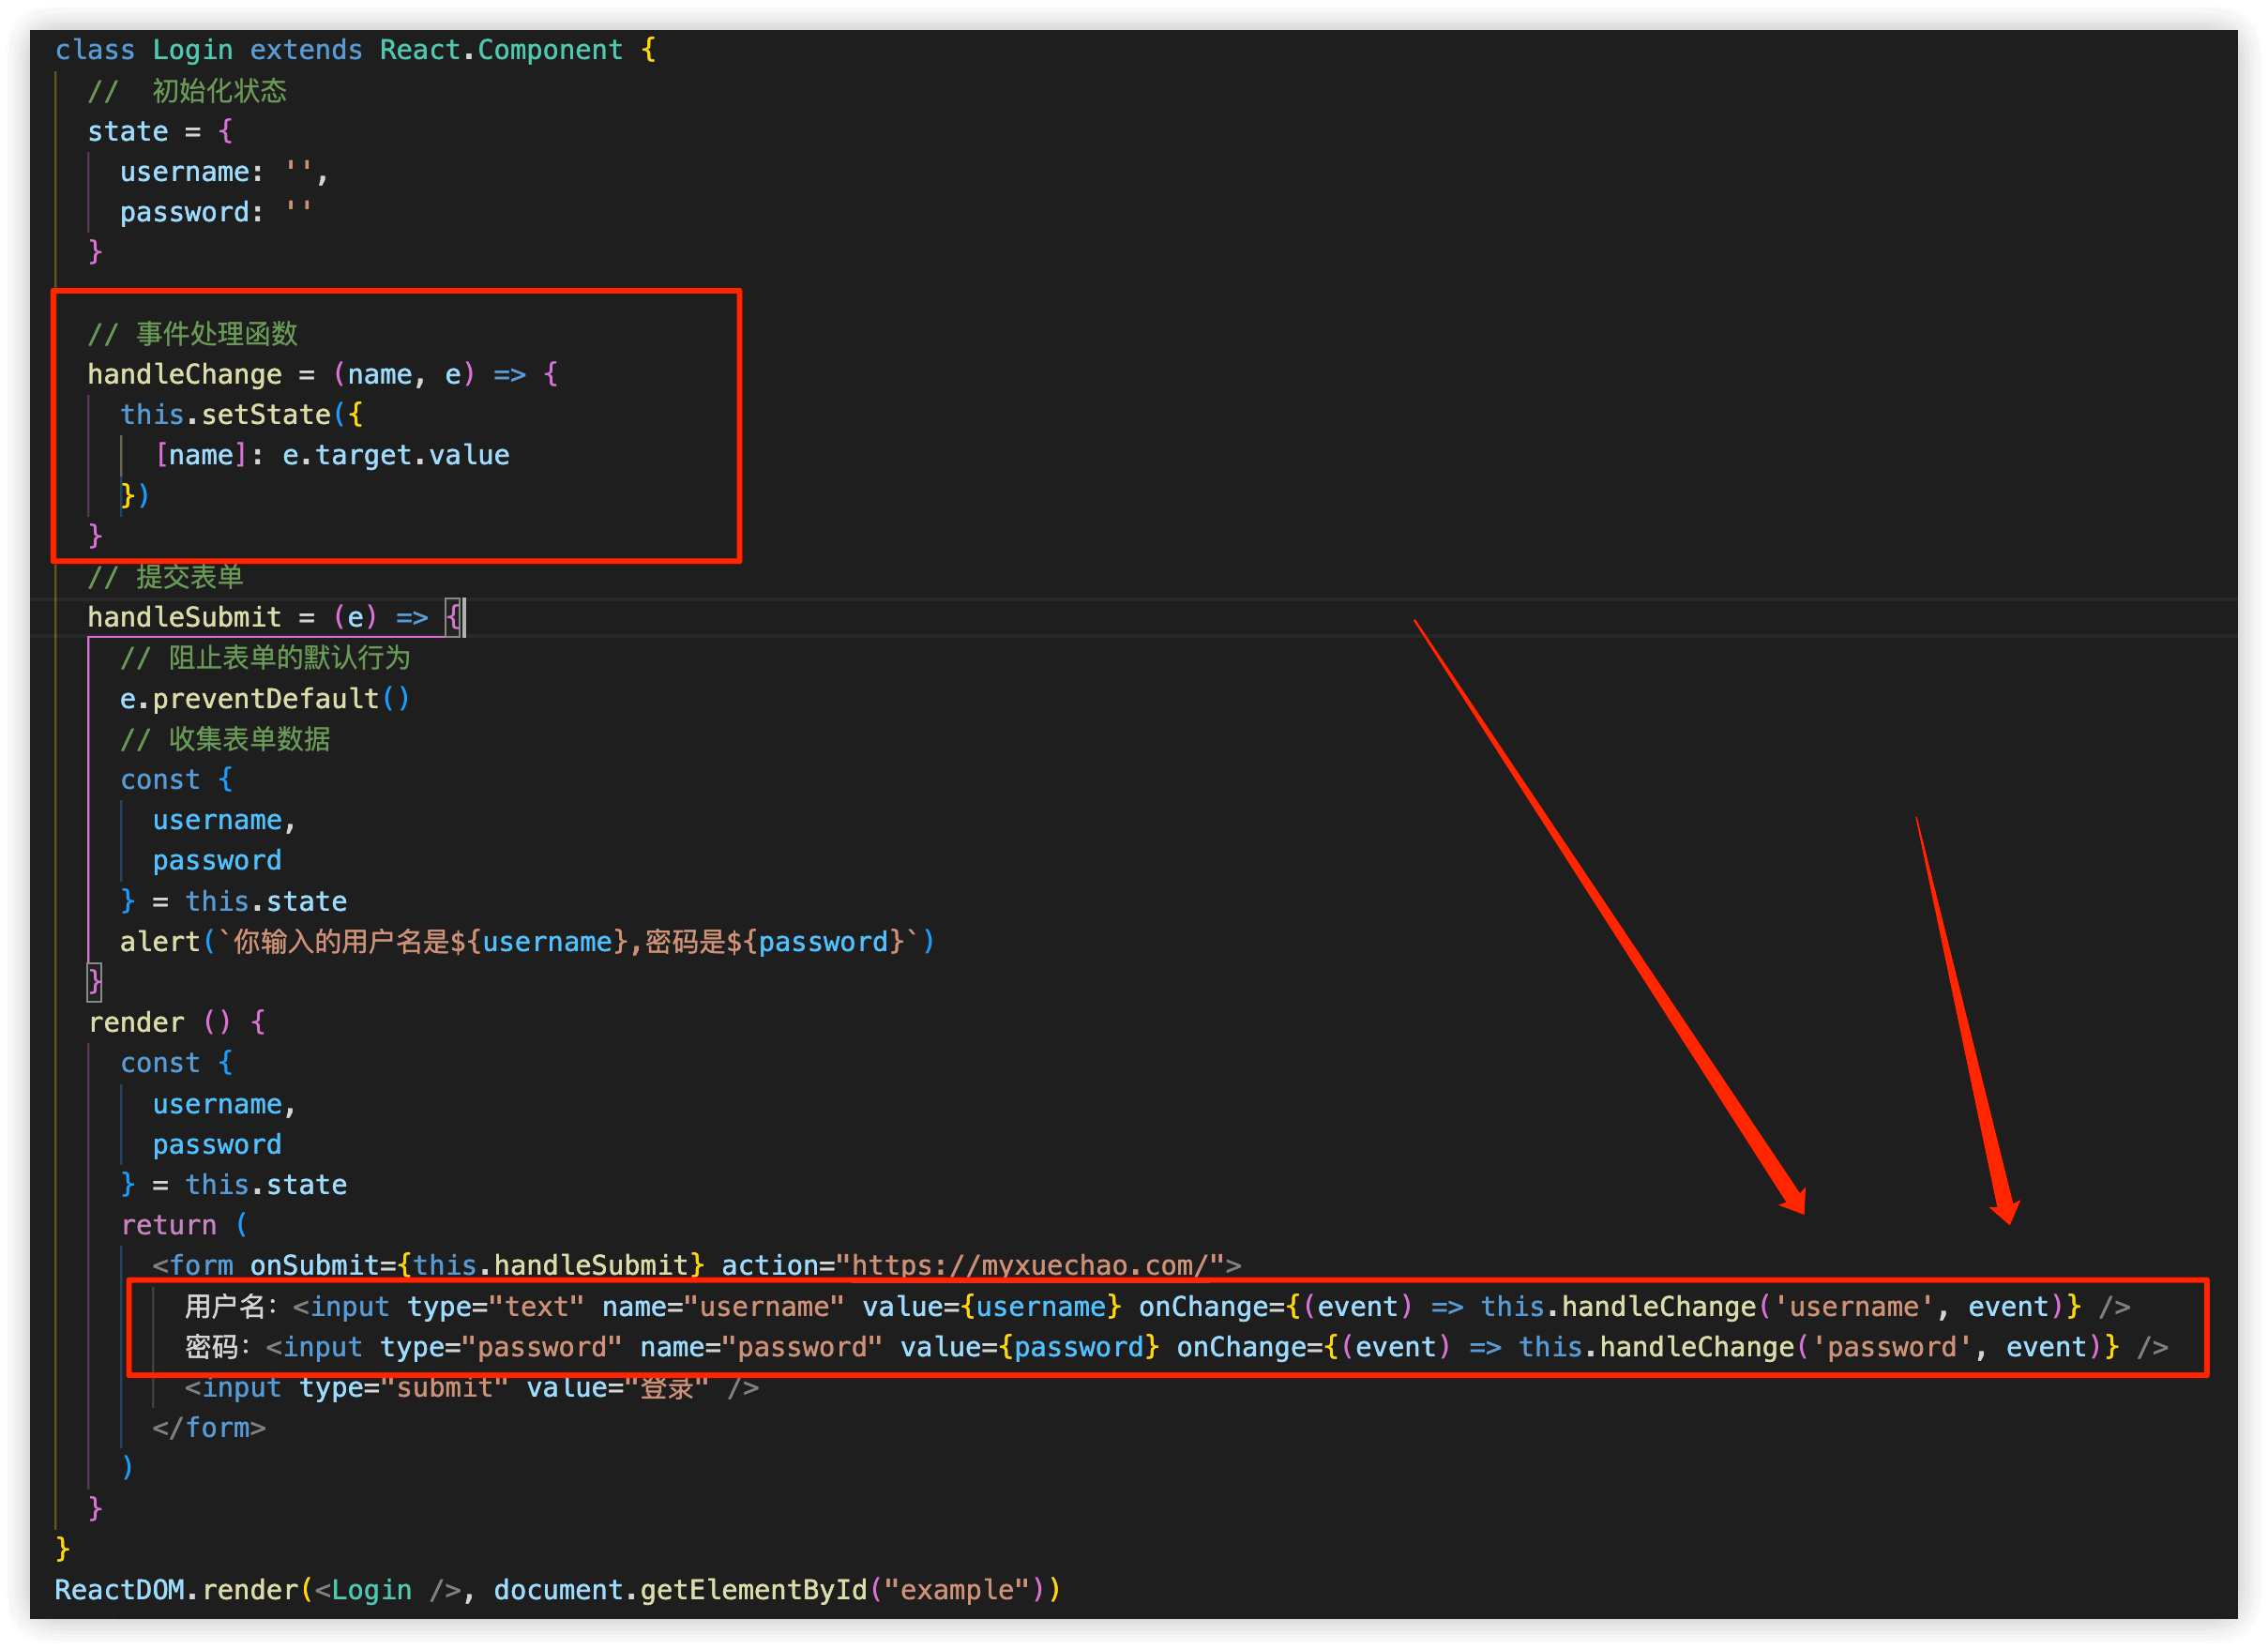Click '} = this.state' in handleSubmit
The height and width of the screenshot is (1649, 2268).
(x=234, y=901)
